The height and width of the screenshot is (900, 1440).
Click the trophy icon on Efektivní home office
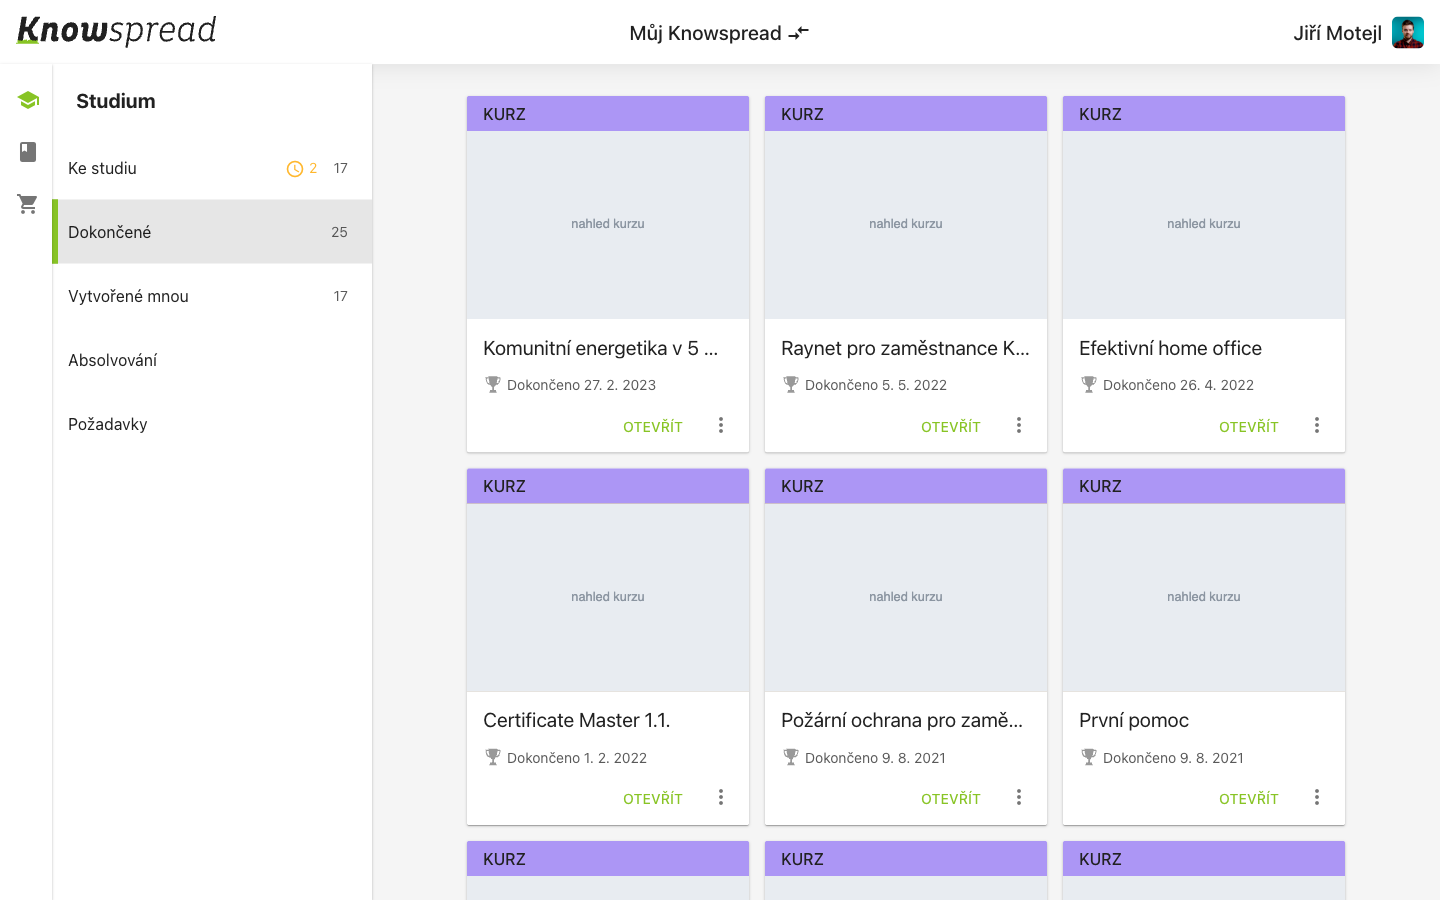(x=1089, y=384)
